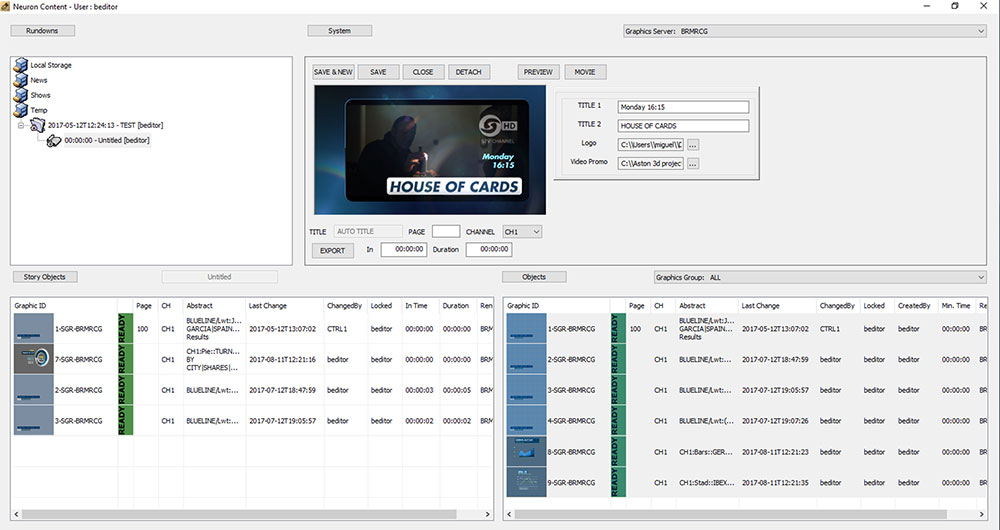
Task: Click the TITLE 2 input field
Action: pyautogui.click(x=683, y=126)
